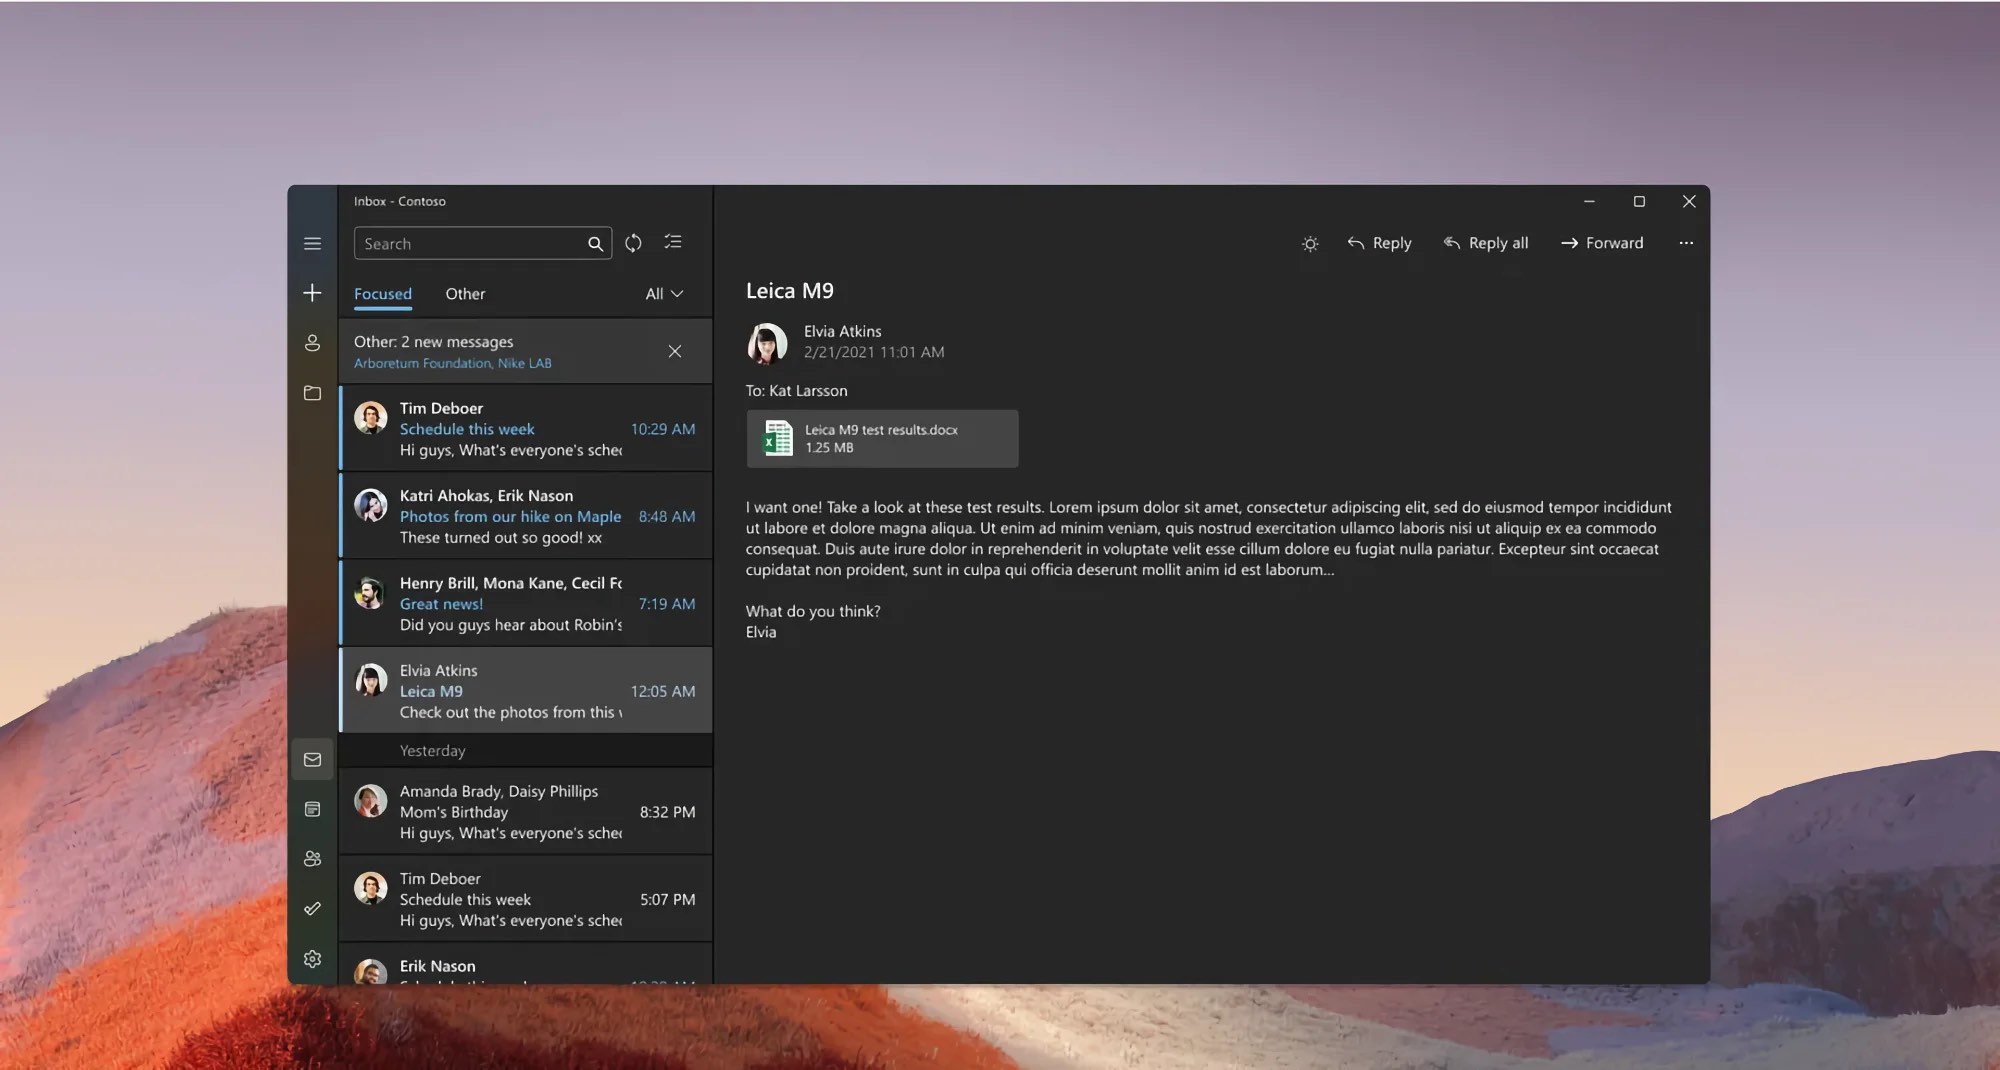Image resolution: width=2000 pixels, height=1070 pixels.
Task: Open the Calendar icon in the sidebar
Action: coord(312,808)
